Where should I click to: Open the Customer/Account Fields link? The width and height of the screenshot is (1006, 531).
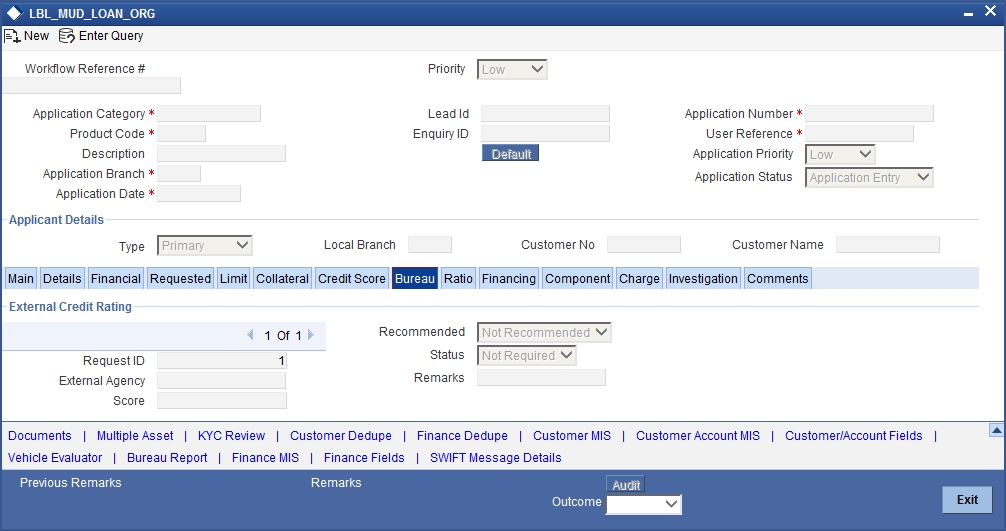(853, 435)
